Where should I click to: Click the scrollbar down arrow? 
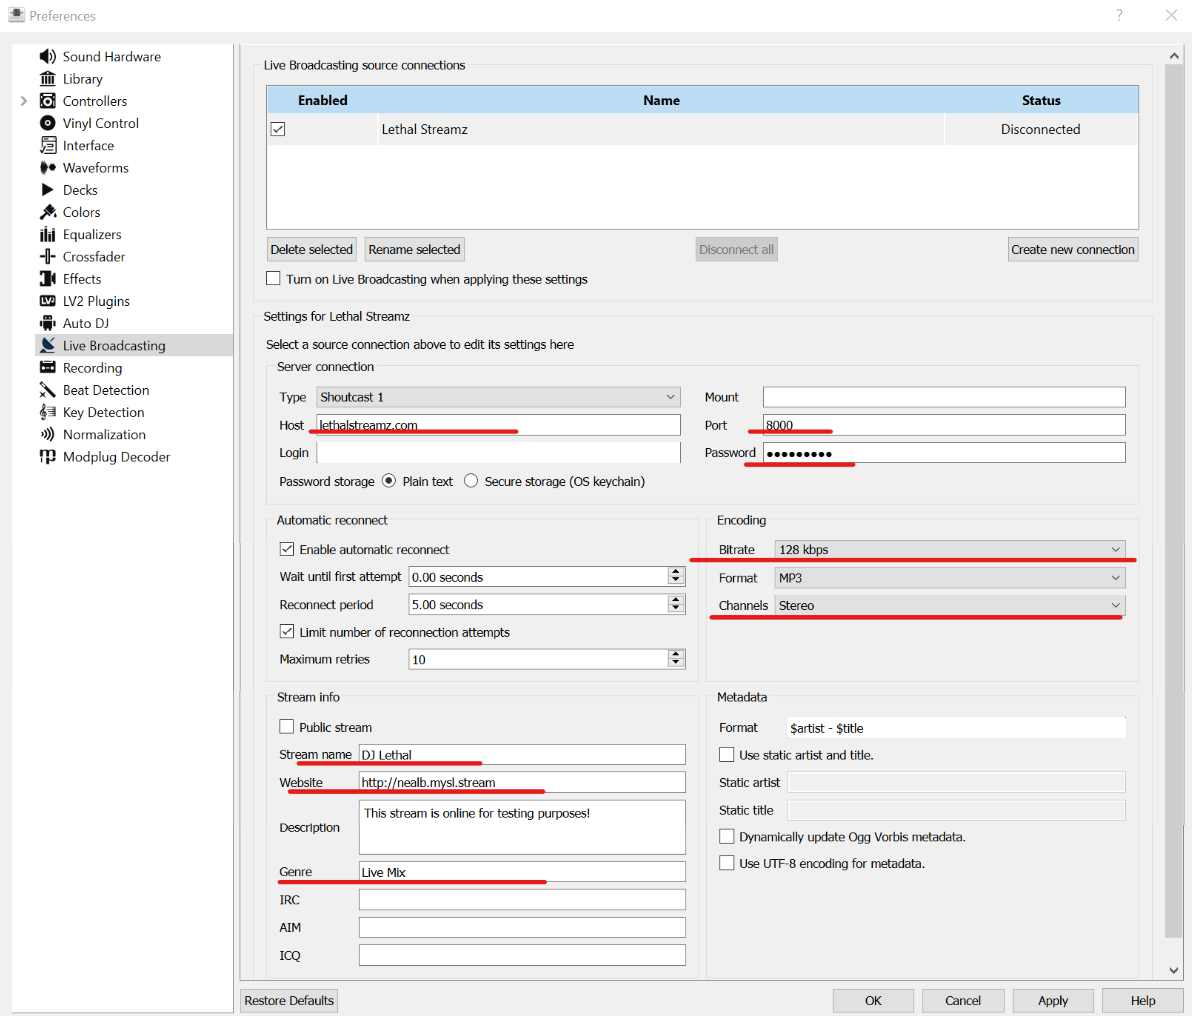coord(1174,970)
